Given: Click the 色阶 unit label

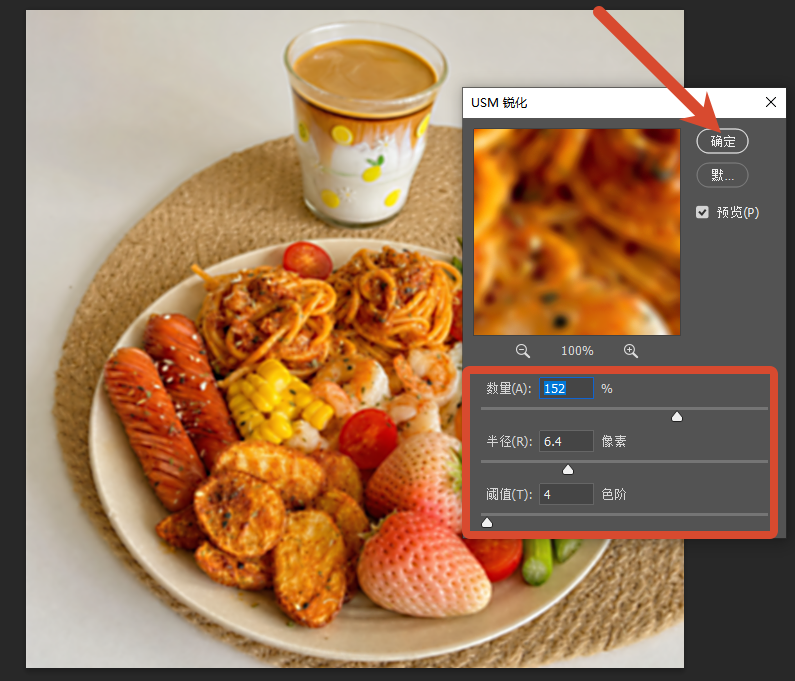Looking at the screenshot, I should [x=614, y=494].
